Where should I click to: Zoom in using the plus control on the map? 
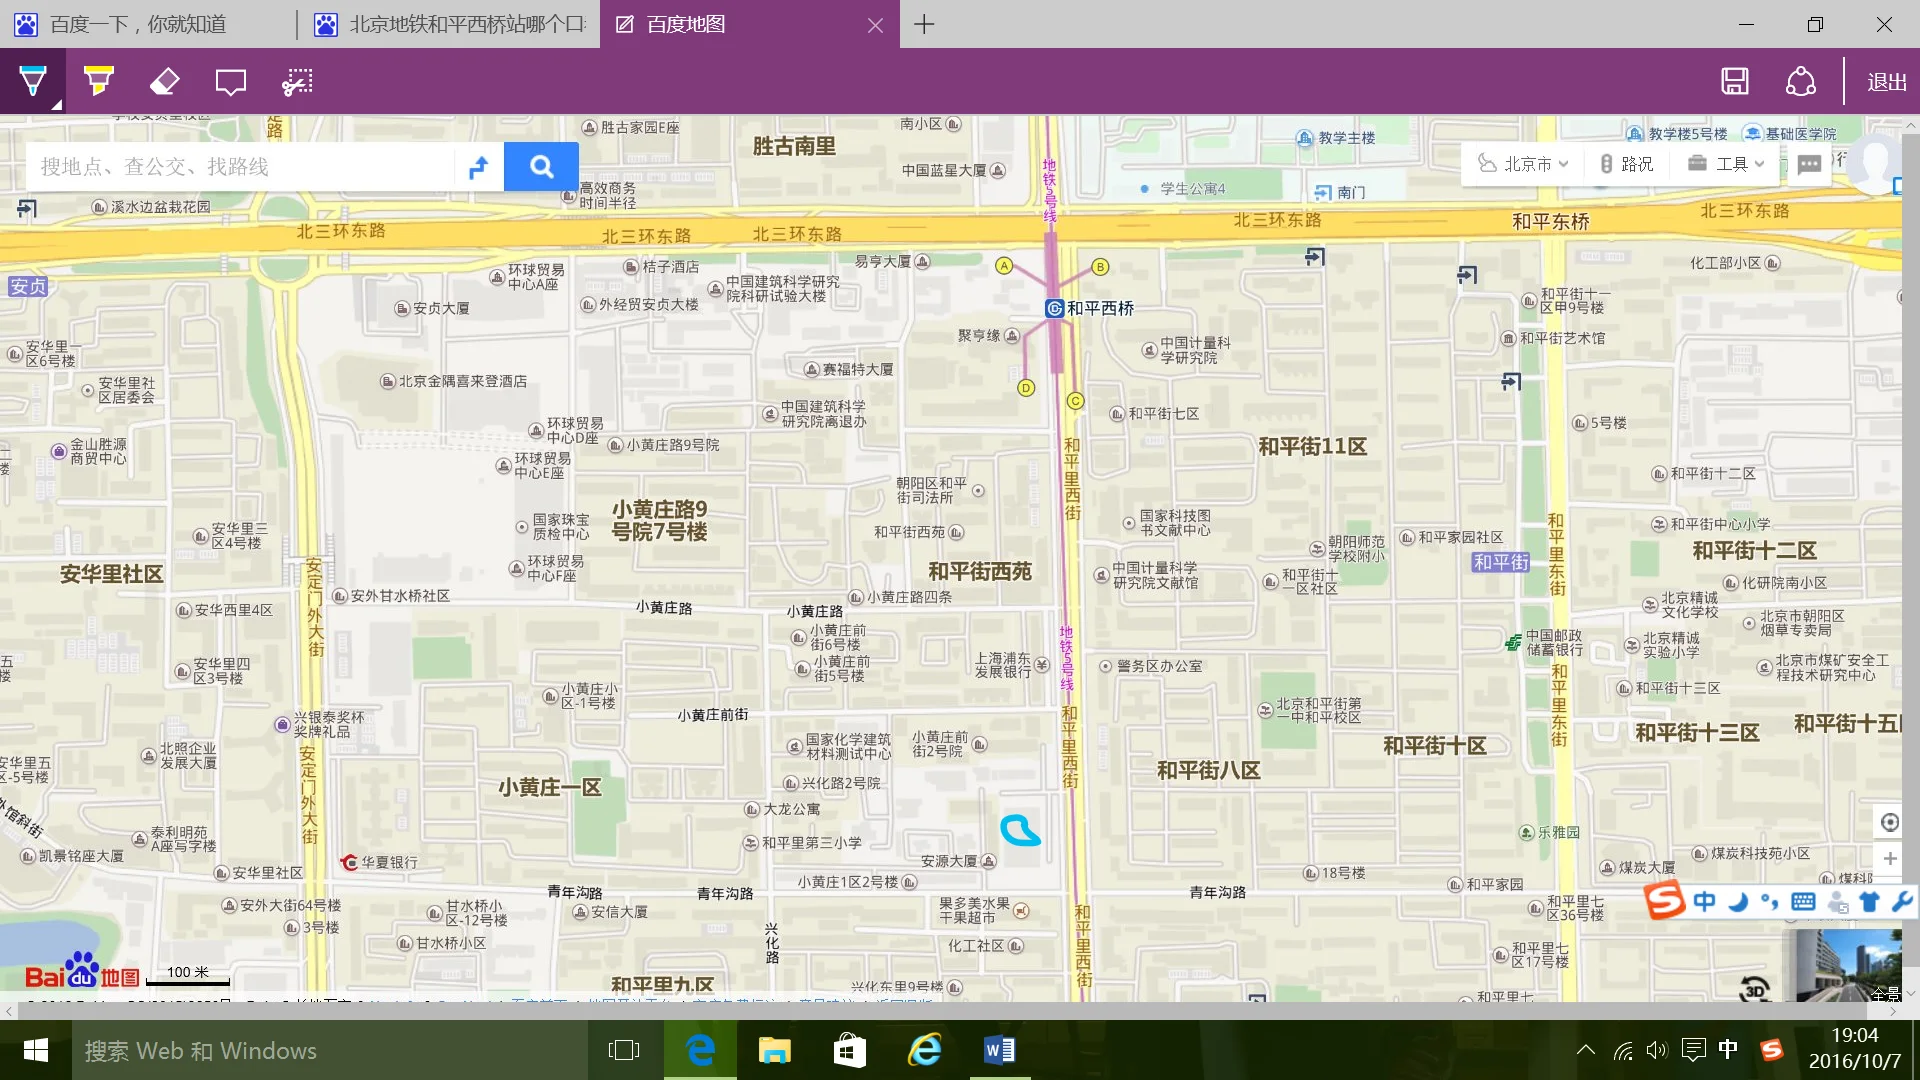coord(1889,858)
